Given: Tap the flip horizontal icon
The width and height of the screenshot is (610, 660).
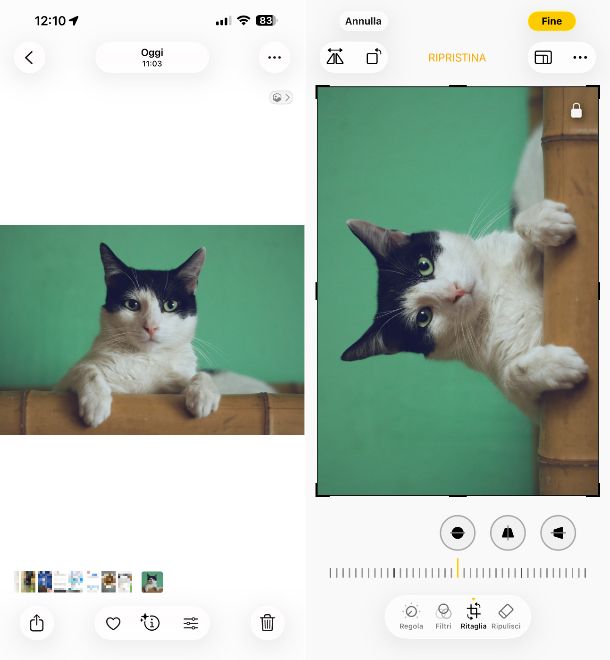Looking at the screenshot, I should pyautogui.click(x=336, y=58).
